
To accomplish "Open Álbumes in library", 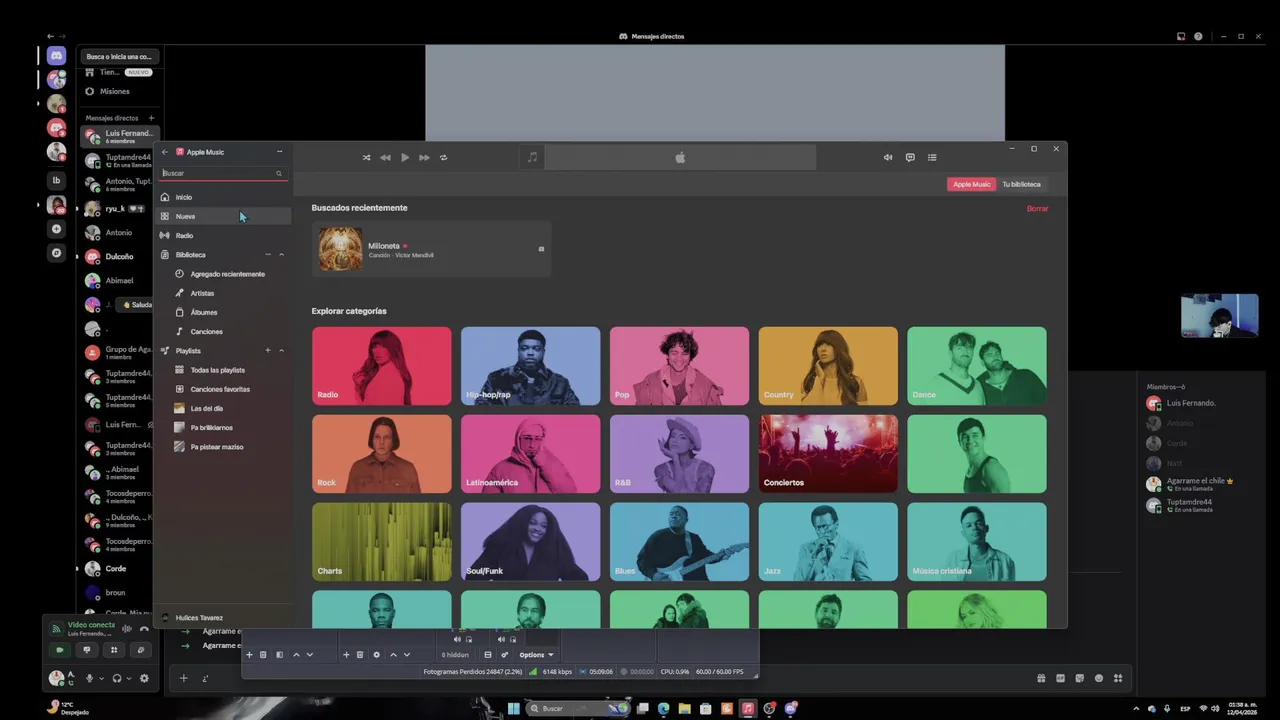I will tap(223, 312).
